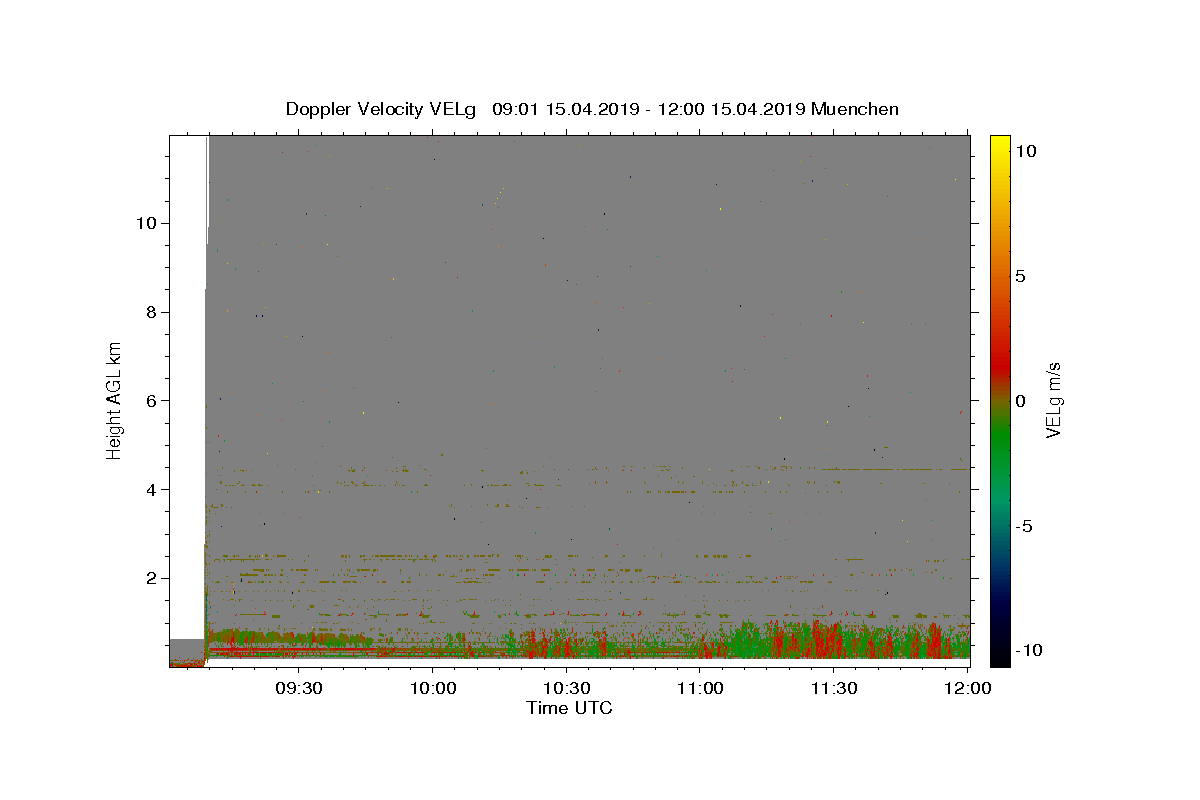Image resolution: width=1200 pixels, height=800 pixels.
Task: Click the 'Height AGL km' axis label
Action: click(114, 400)
